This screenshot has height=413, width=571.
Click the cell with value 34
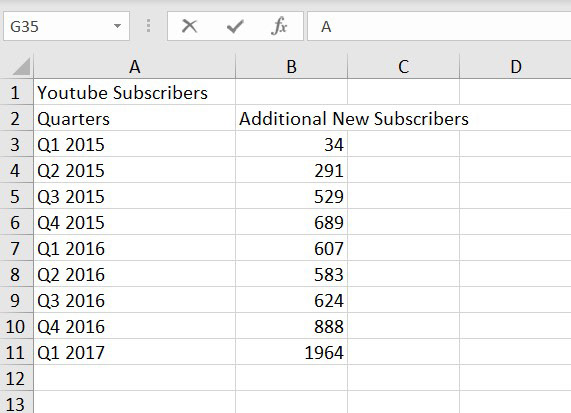coord(292,144)
